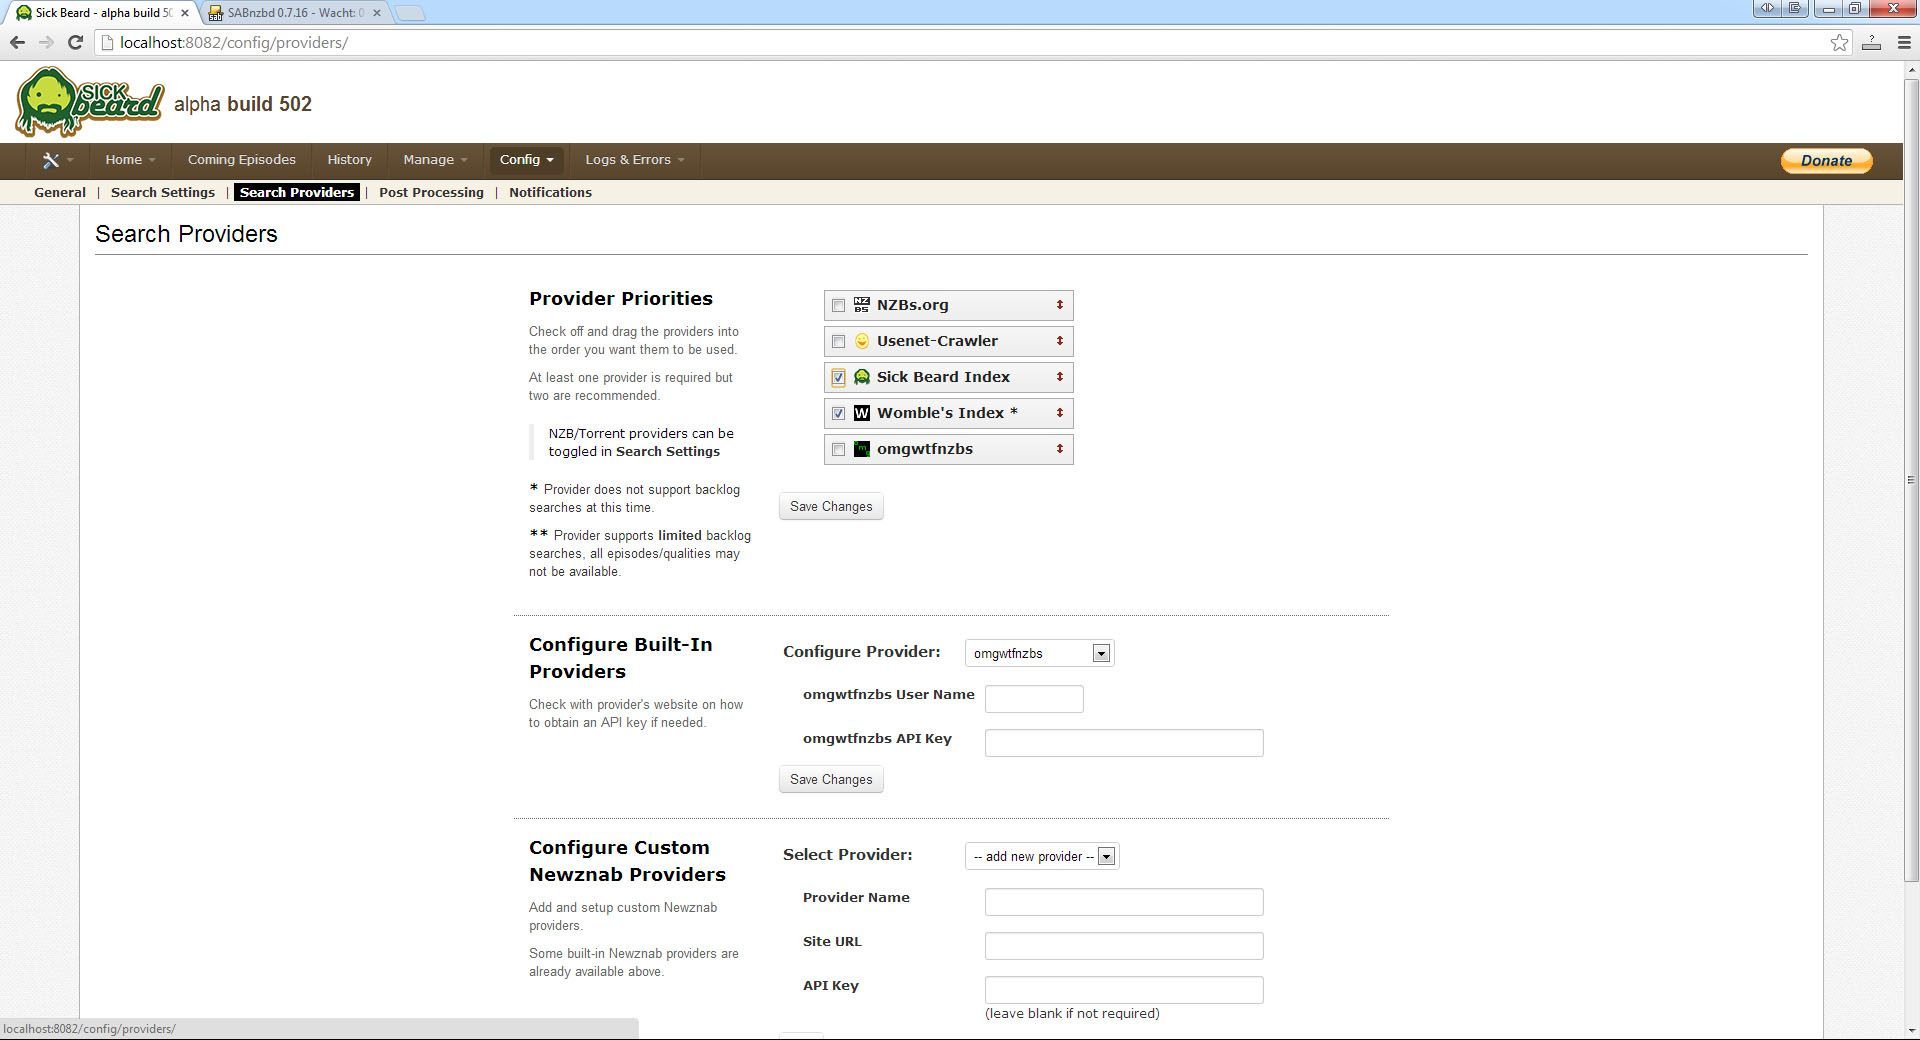Screen dimensions: 1920x1040
Task: Click the page vertical scrollbar
Action: pos(1911,480)
